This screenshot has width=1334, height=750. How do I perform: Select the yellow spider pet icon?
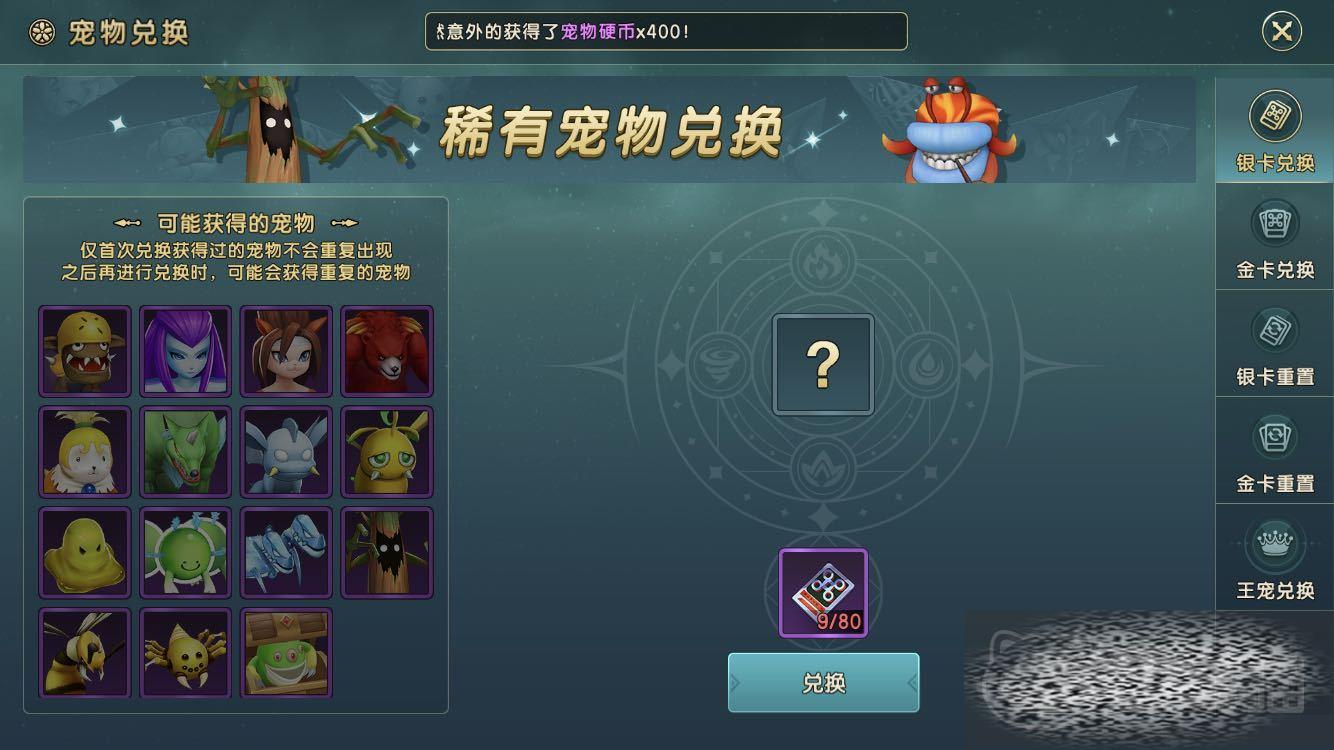click(x=185, y=653)
